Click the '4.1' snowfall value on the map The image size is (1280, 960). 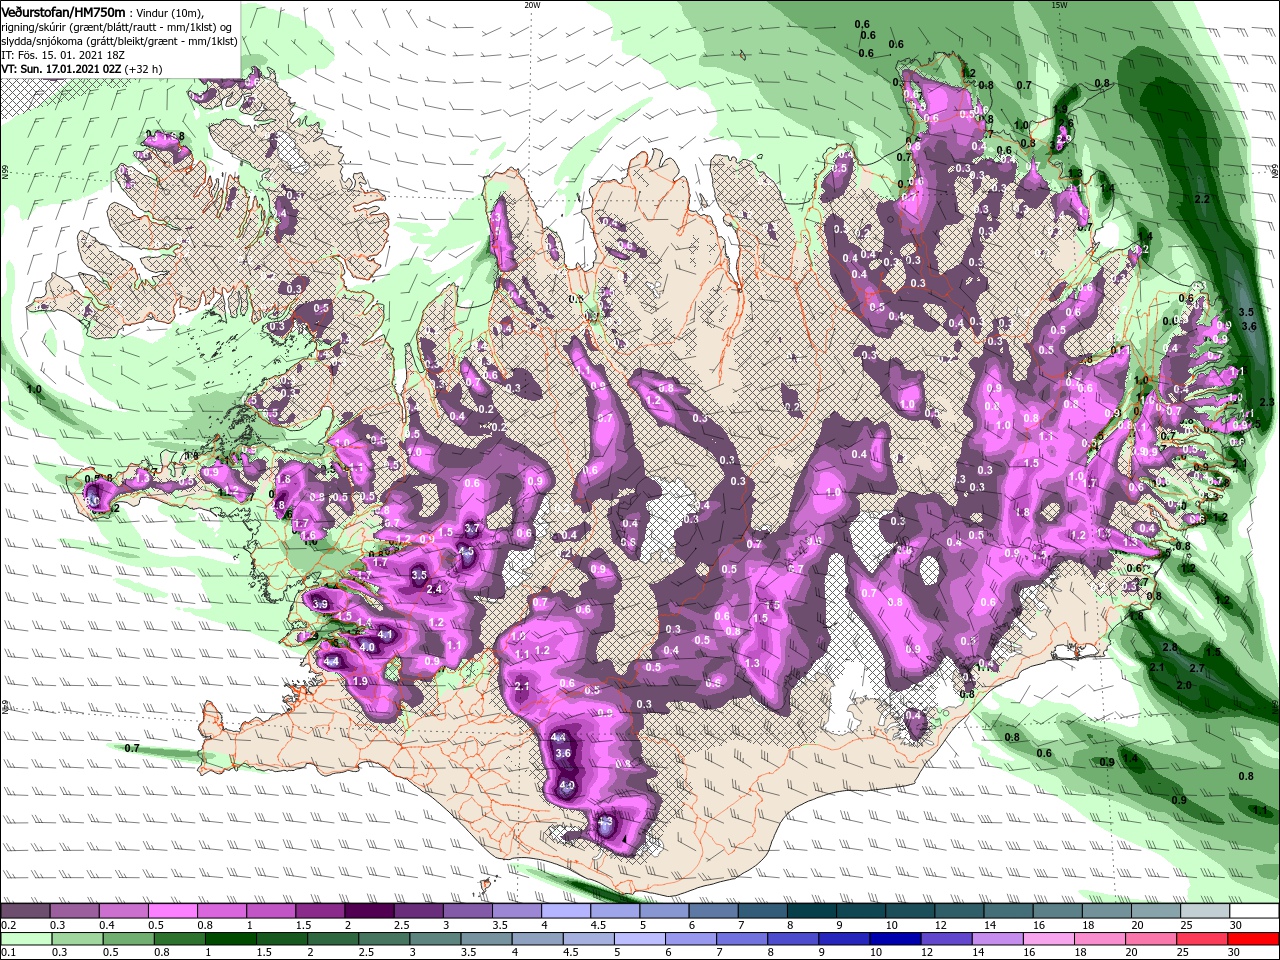pos(385,633)
